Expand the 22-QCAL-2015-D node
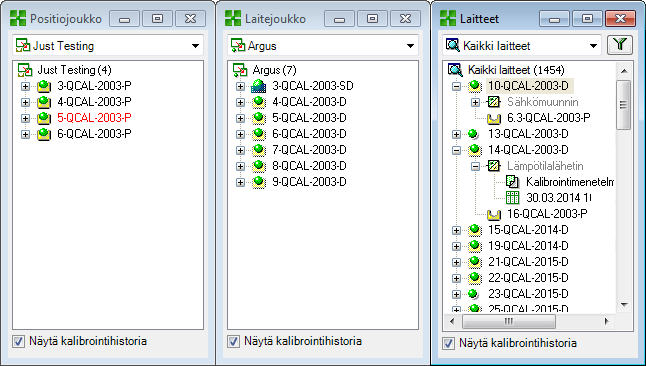 click(x=456, y=278)
